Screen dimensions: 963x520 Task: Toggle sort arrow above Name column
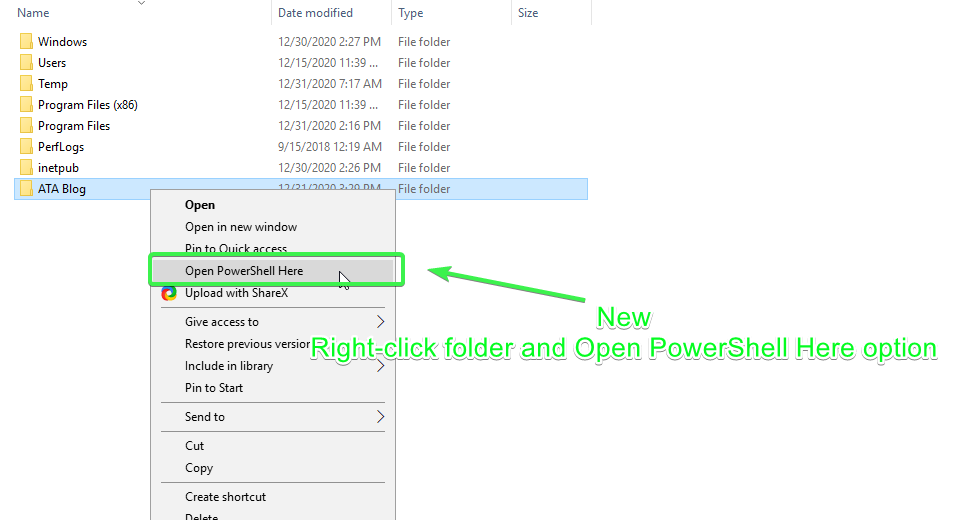pos(141,3)
